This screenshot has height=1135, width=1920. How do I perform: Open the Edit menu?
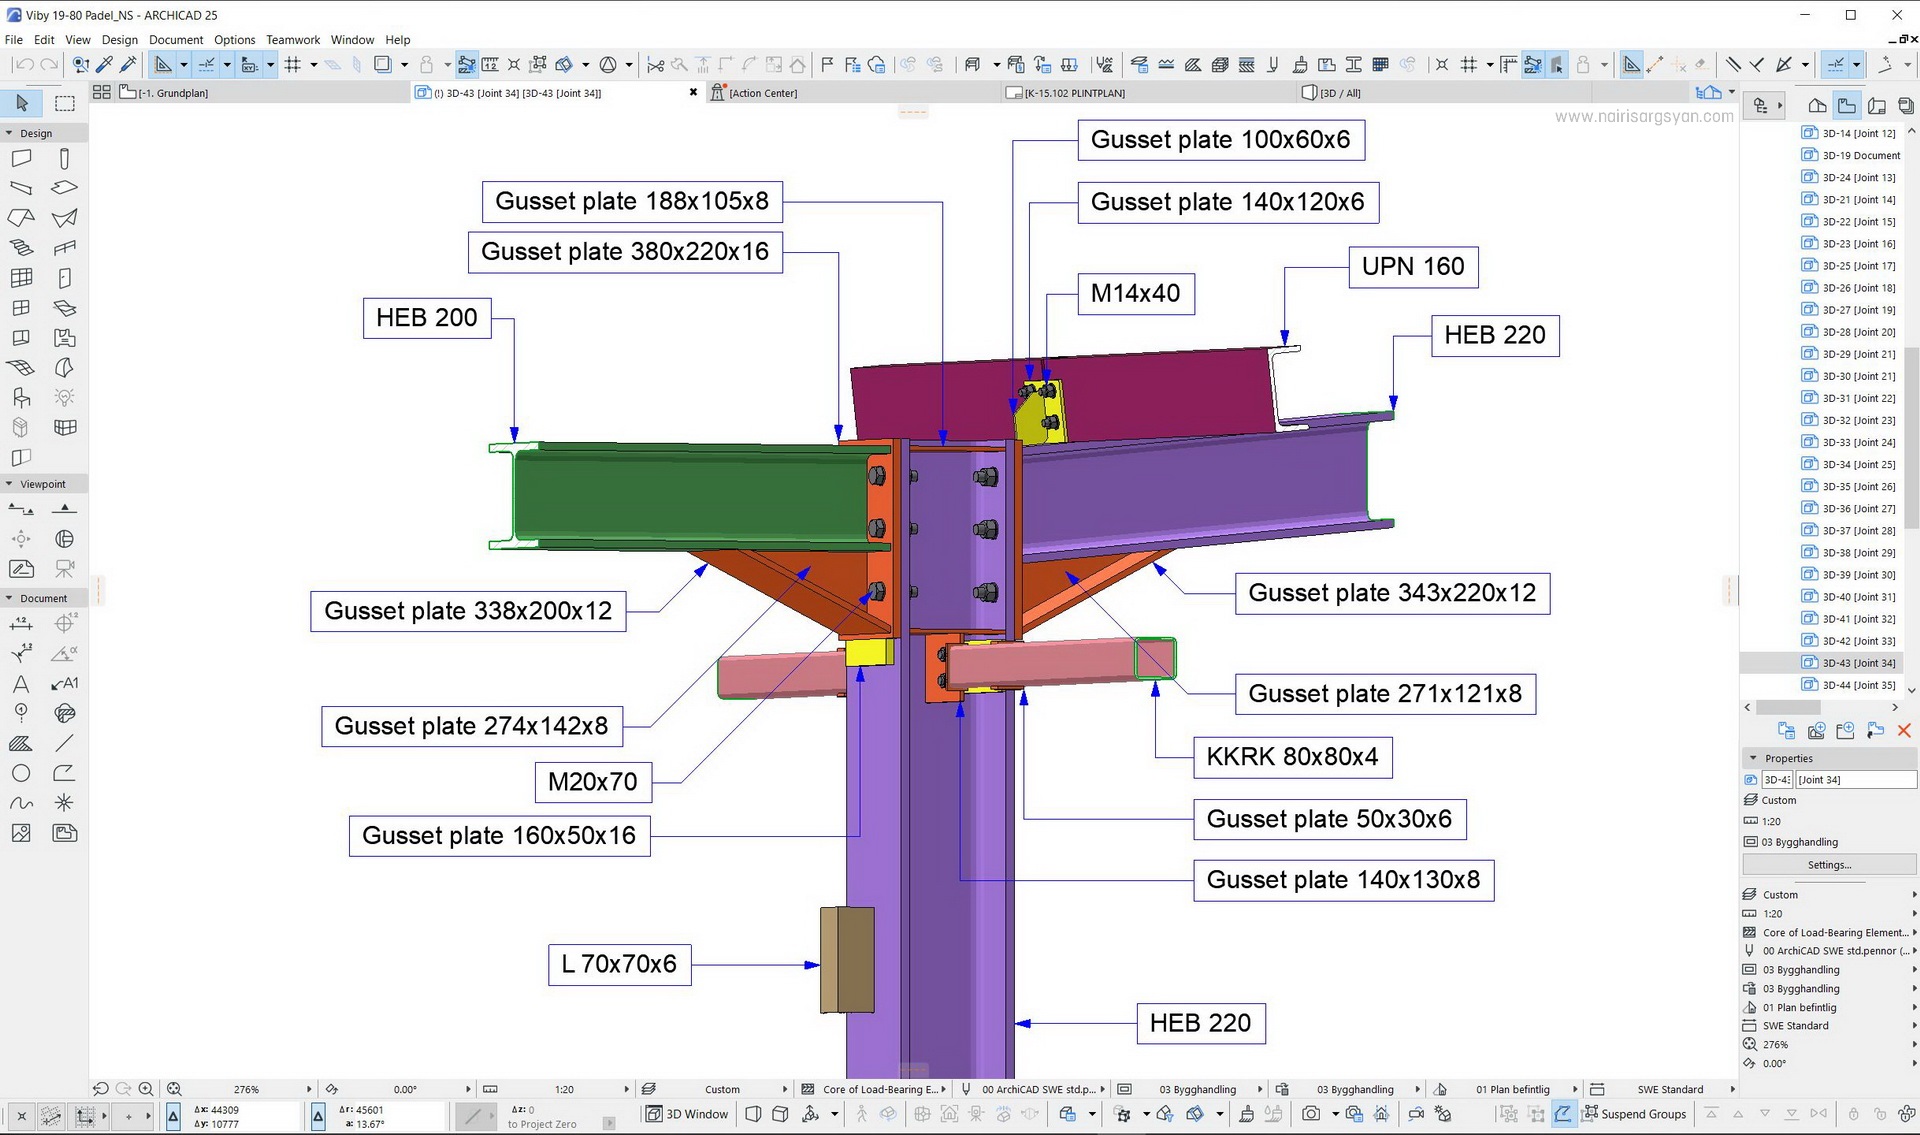(44, 40)
